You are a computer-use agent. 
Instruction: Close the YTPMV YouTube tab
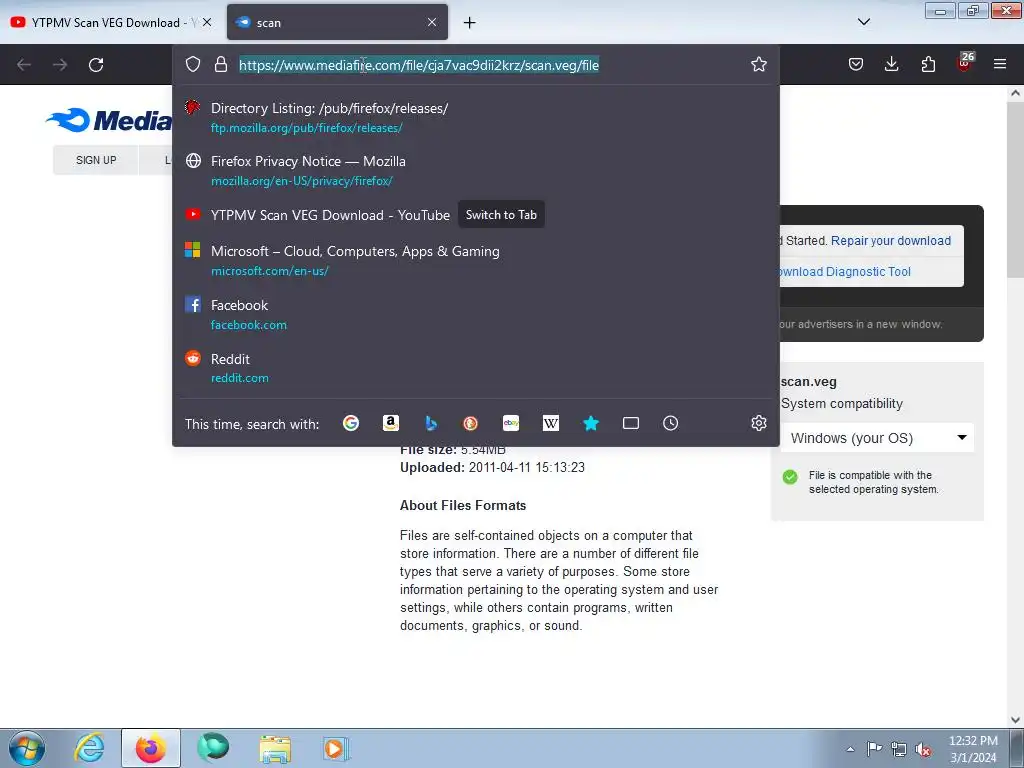point(207,22)
